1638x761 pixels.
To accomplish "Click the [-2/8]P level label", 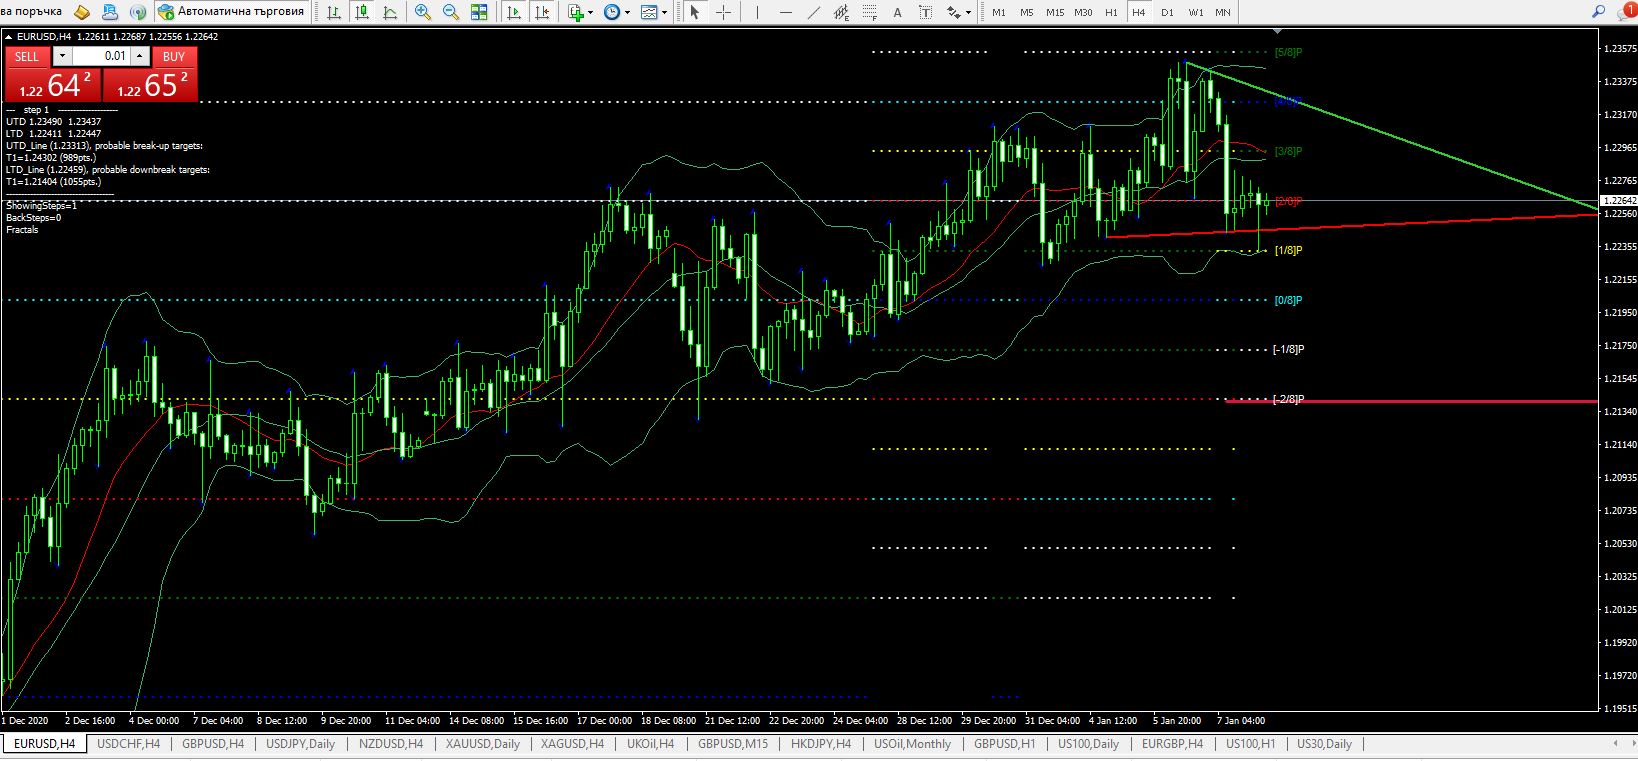I will pyautogui.click(x=1288, y=399).
